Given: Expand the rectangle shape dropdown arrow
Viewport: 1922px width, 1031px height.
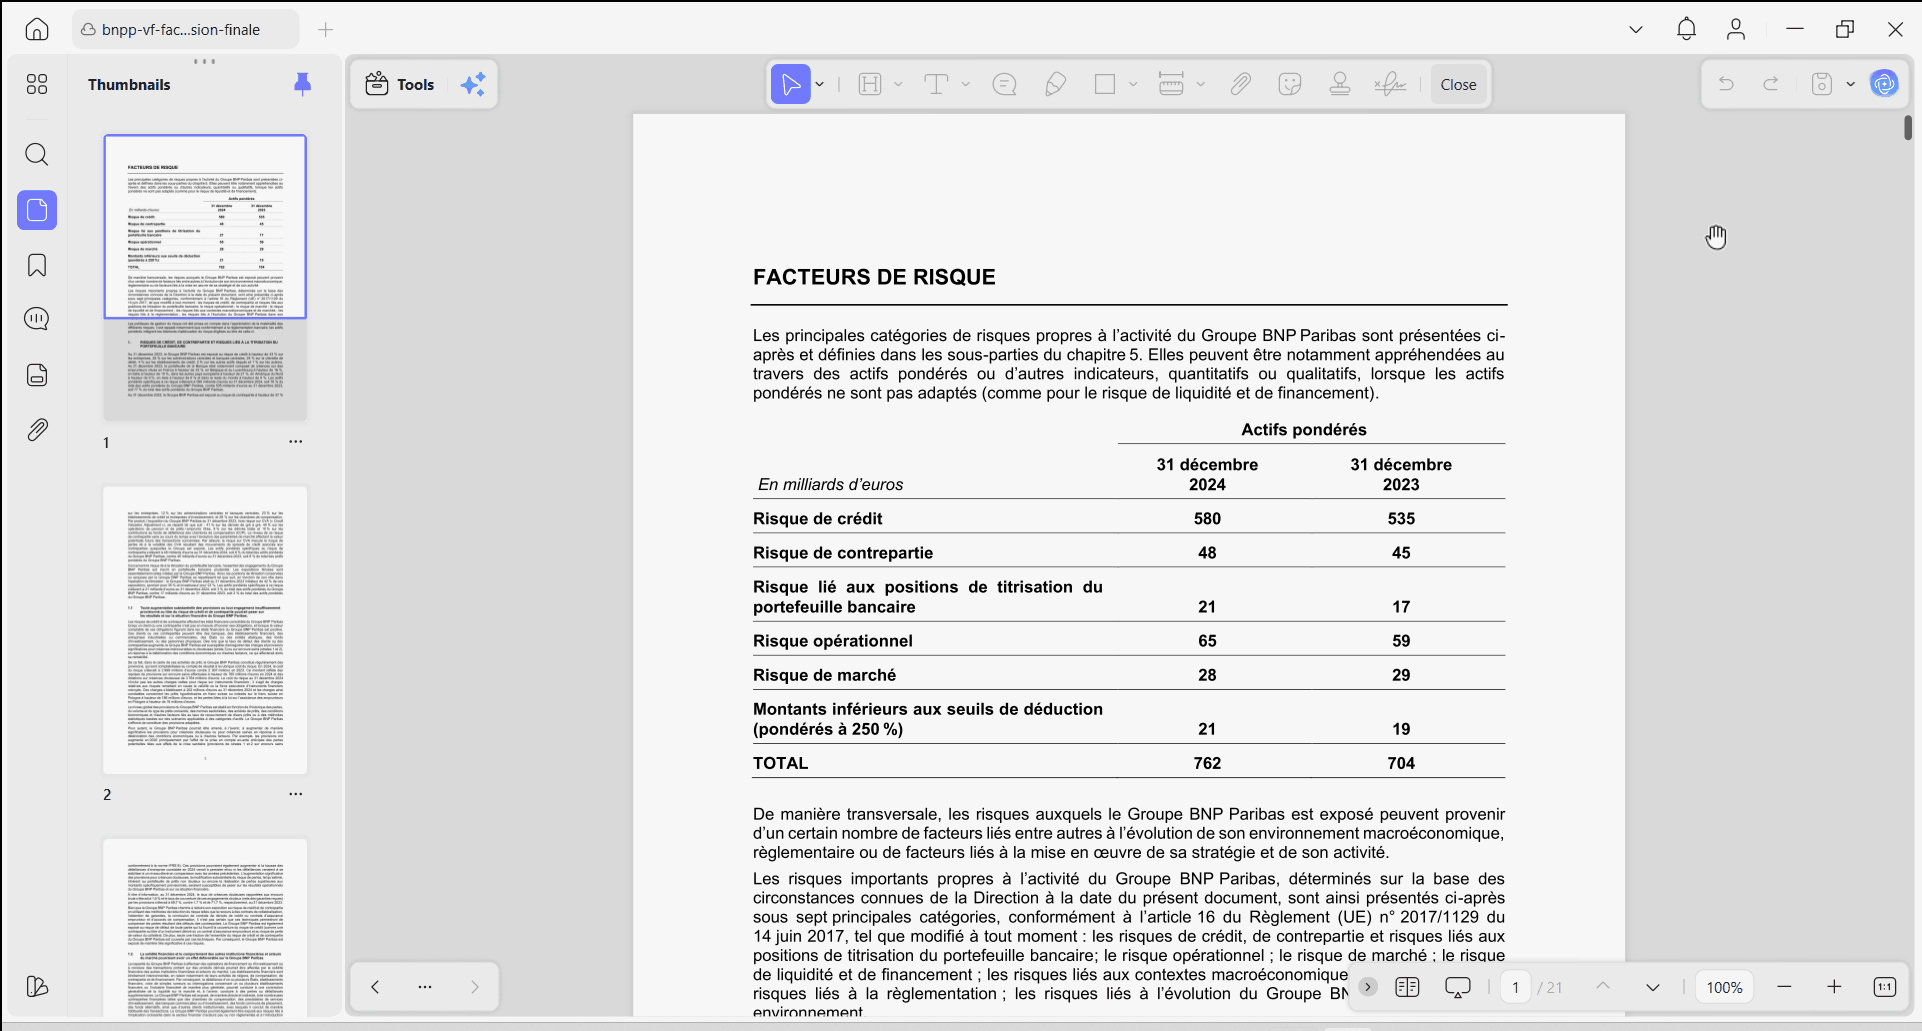Looking at the screenshot, I should click(x=1133, y=85).
